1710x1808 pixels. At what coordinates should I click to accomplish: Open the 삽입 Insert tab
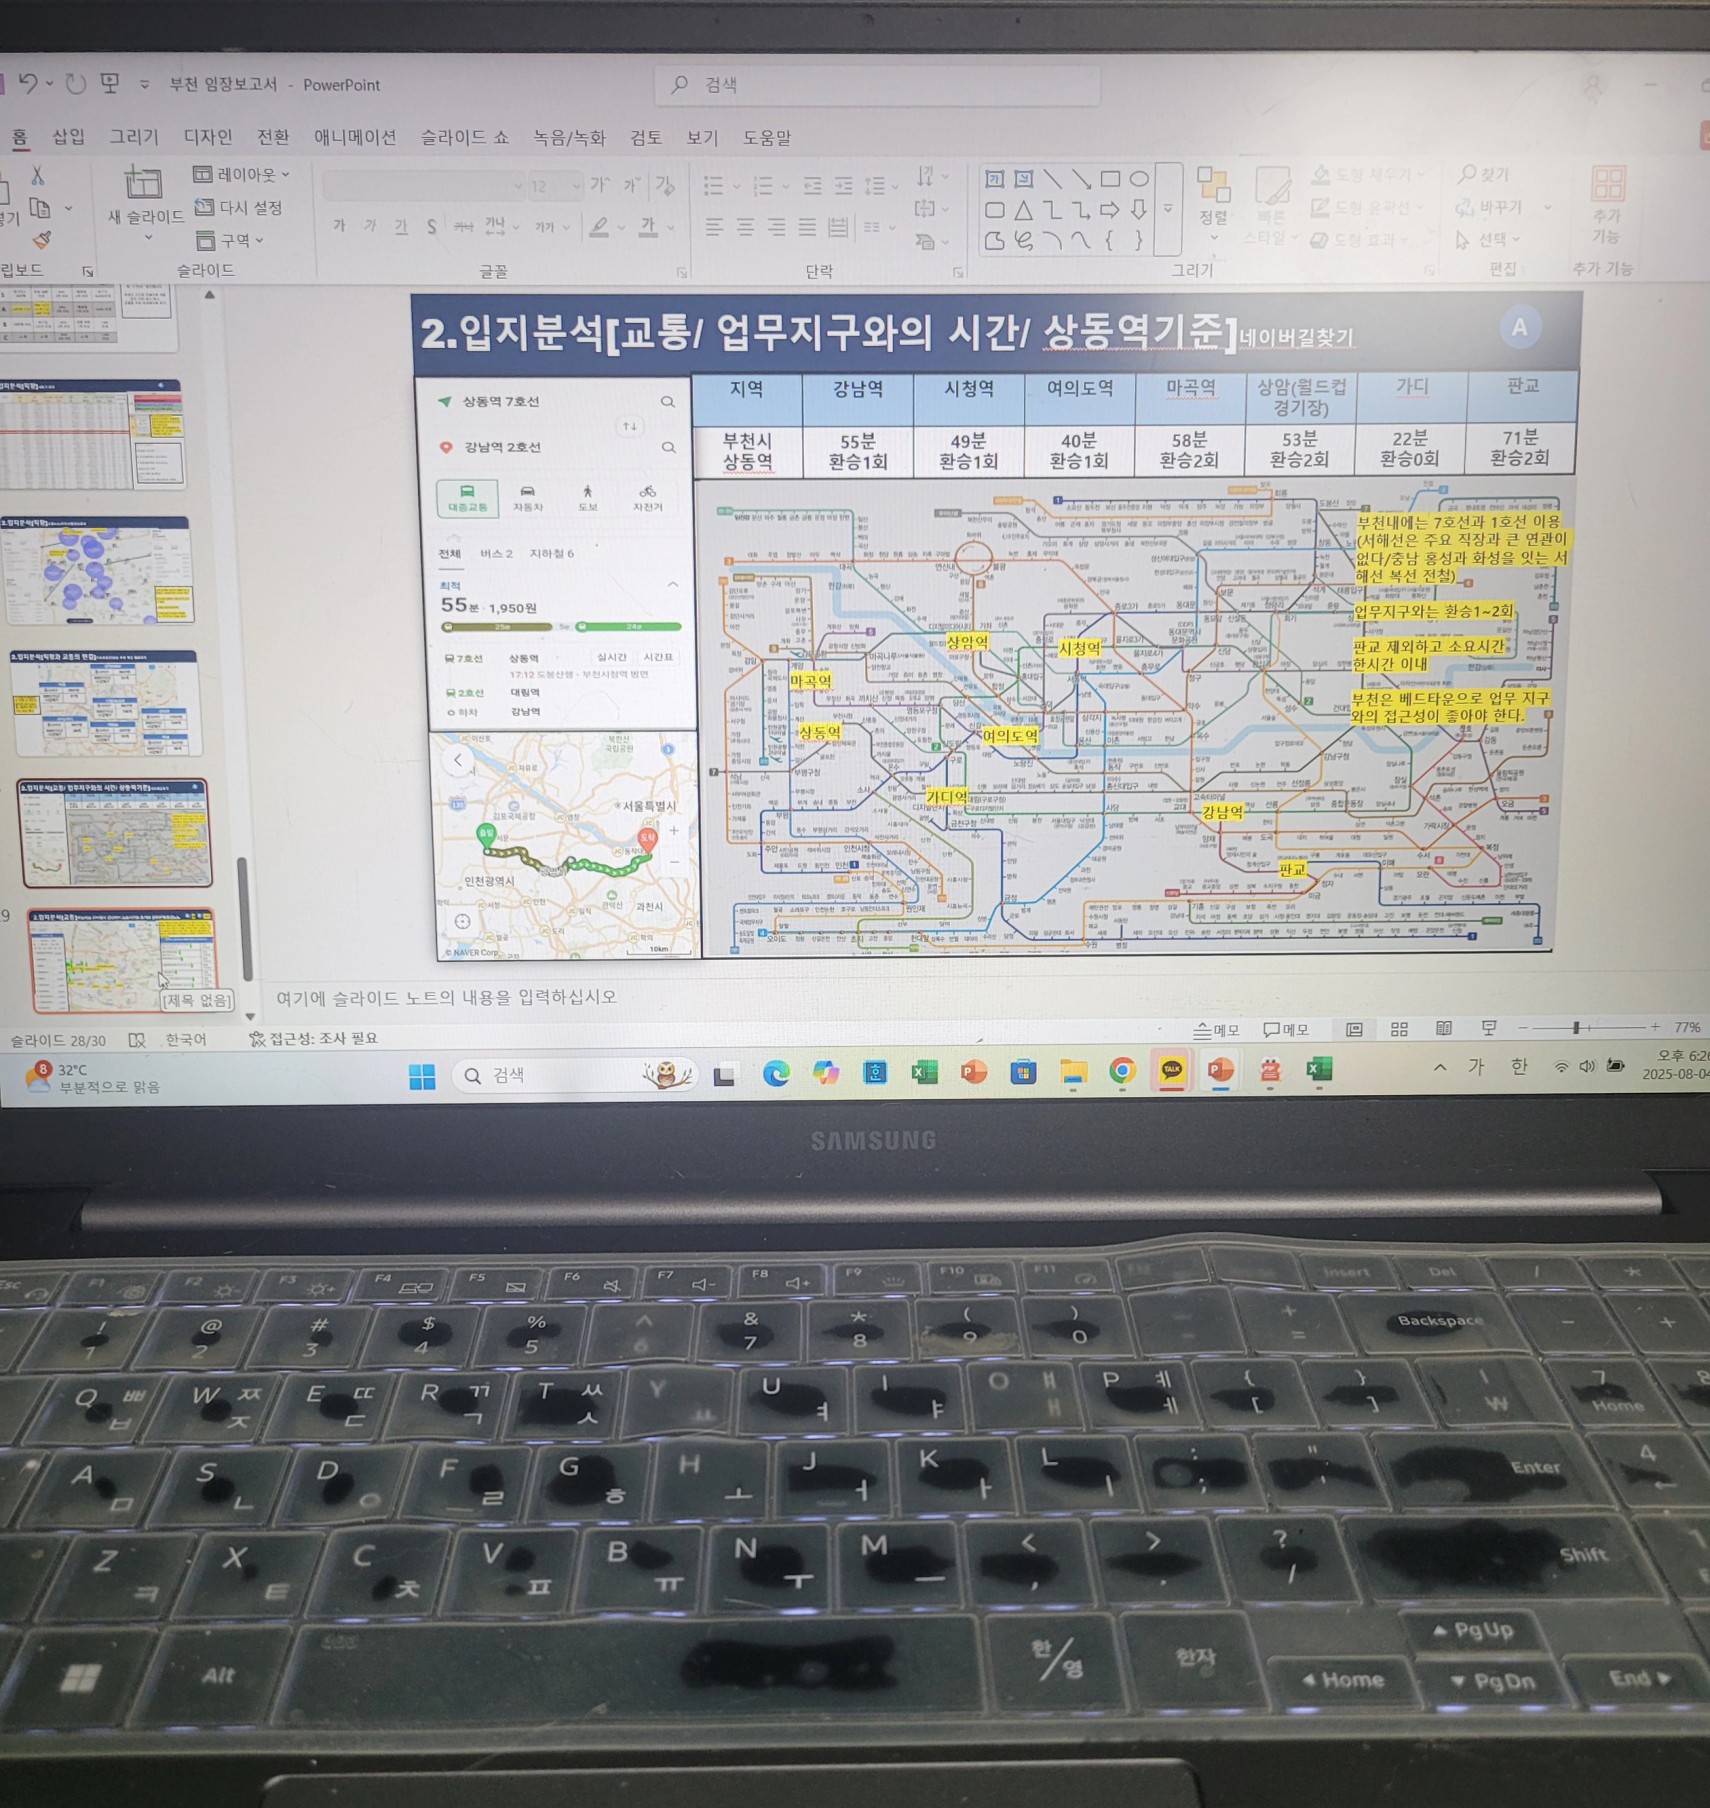click(x=68, y=137)
